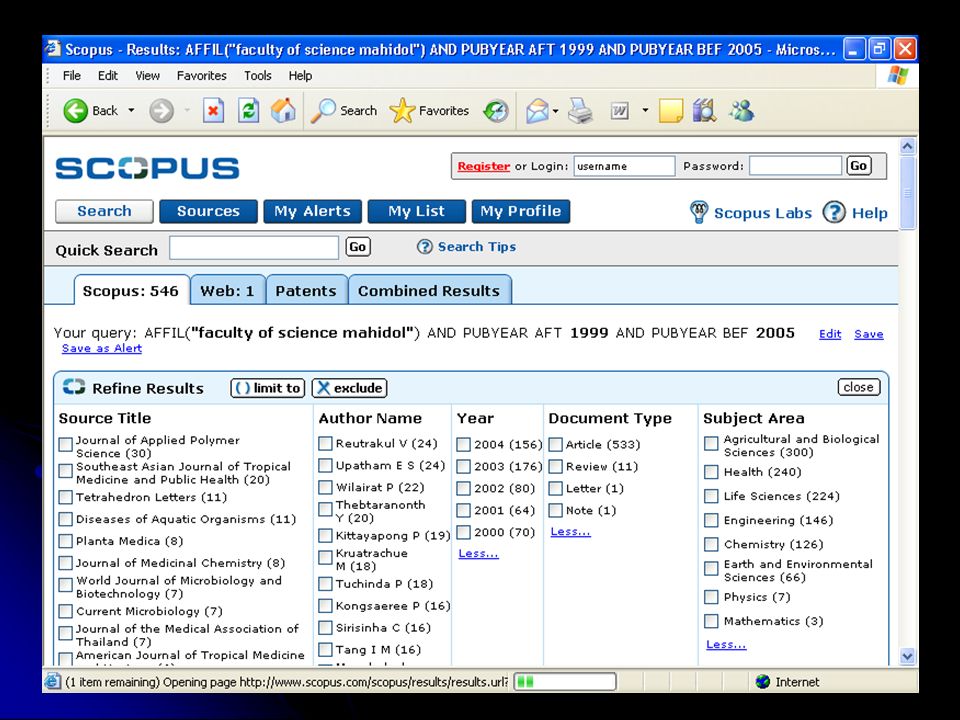
Task: Click the yellow note Discuss icon
Action: (670, 111)
